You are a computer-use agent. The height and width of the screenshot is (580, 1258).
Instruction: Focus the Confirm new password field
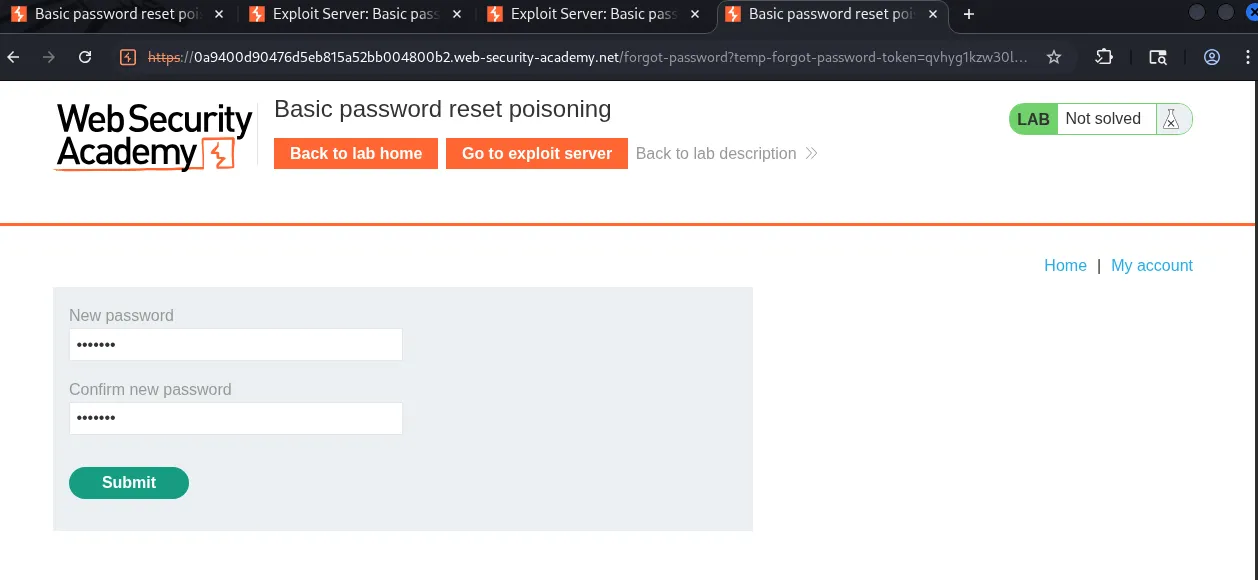tap(236, 418)
